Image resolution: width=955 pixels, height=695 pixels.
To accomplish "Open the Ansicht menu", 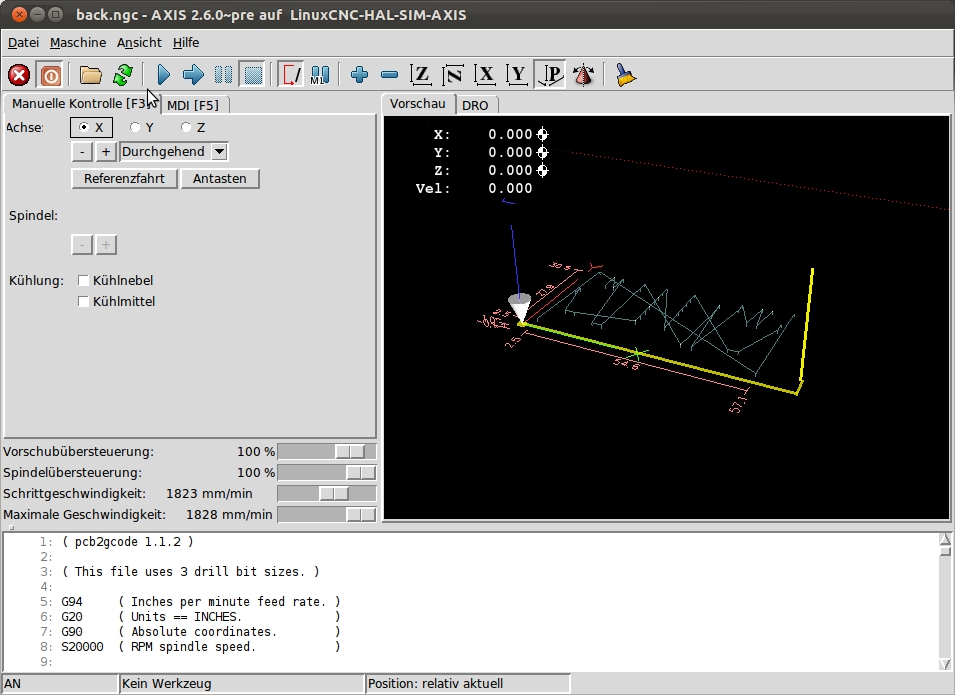I will coord(139,42).
